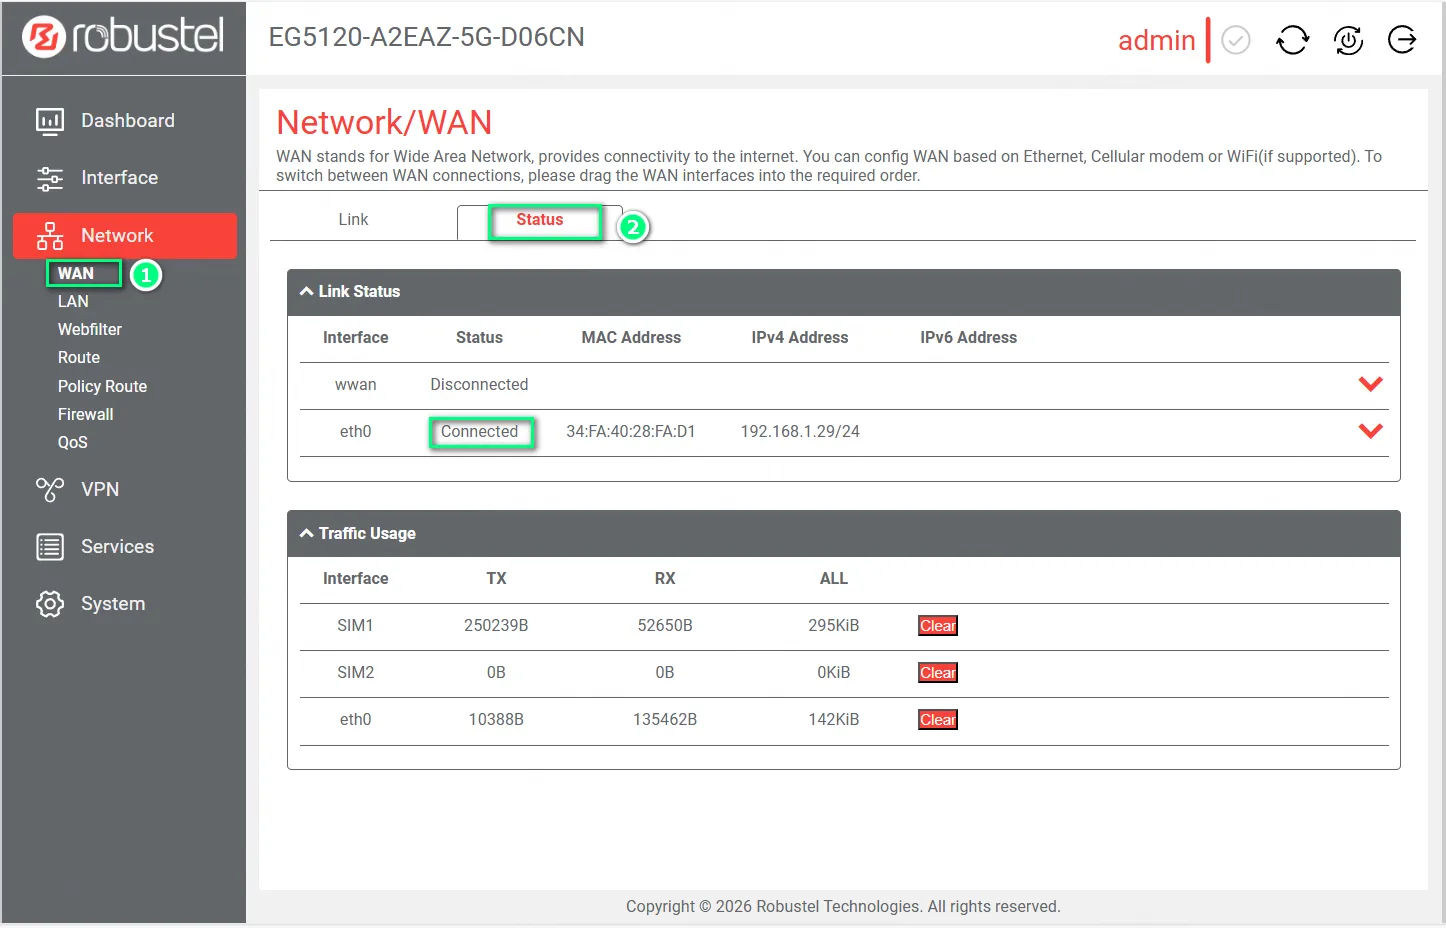Switch to the Link tab

click(353, 220)
